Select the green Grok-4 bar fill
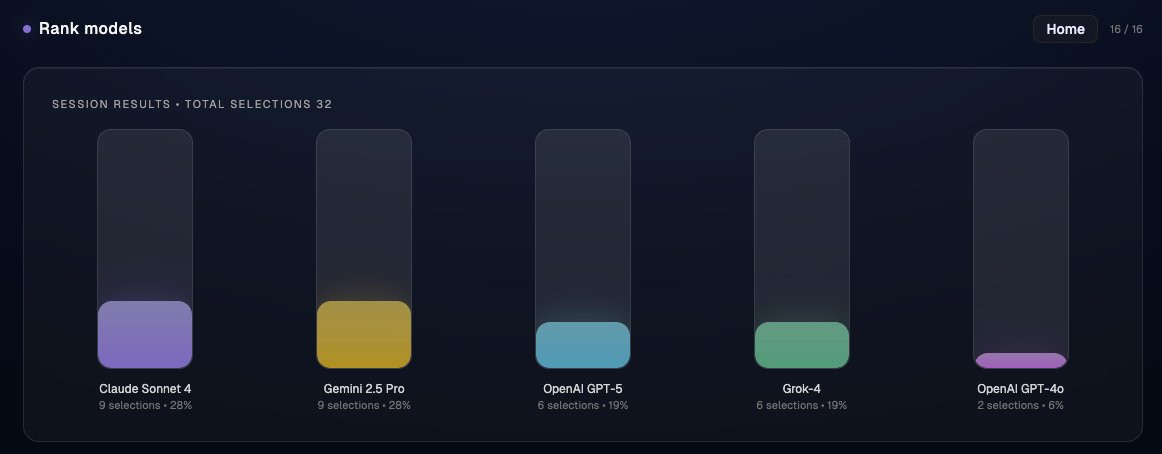The height and width of the screenshot is (454, 1162). [802, 345]
